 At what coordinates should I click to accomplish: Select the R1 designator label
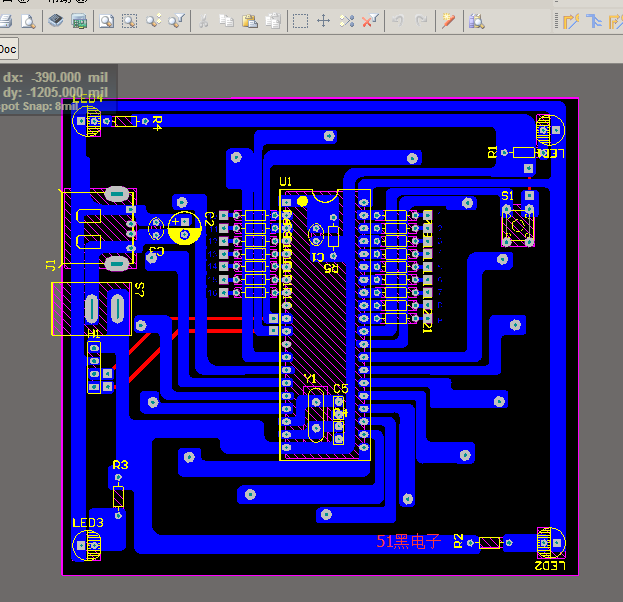pyautogui.click(x=492, y=152)
